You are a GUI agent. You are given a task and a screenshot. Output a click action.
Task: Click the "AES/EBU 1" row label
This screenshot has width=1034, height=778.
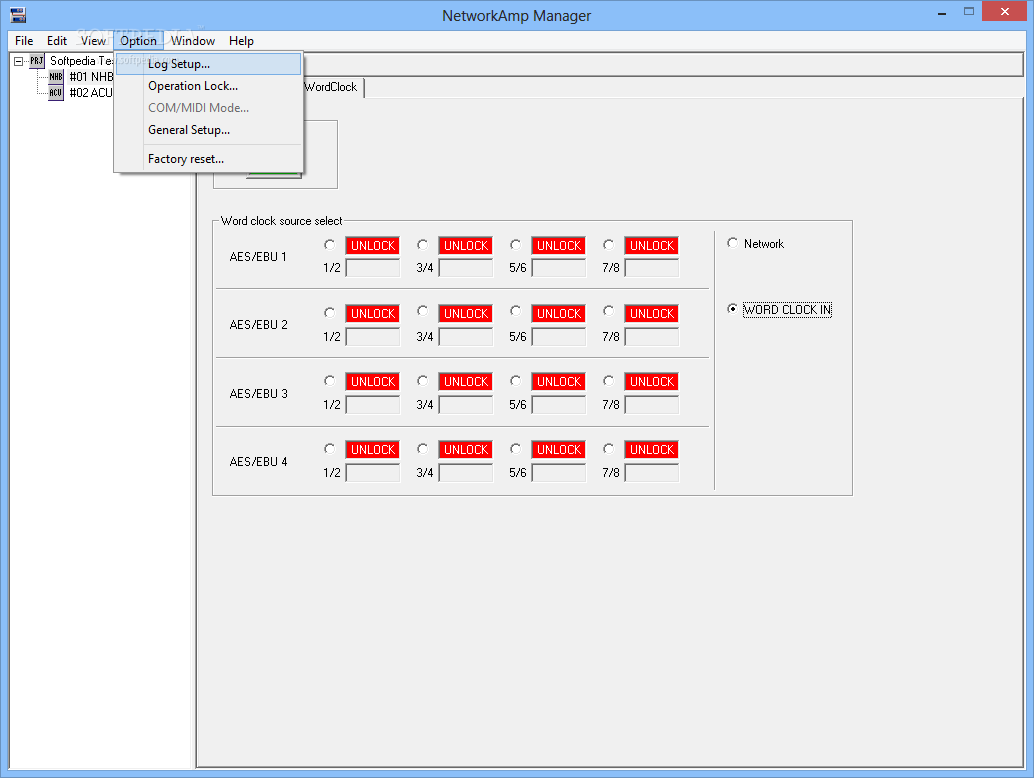point(258,257)
